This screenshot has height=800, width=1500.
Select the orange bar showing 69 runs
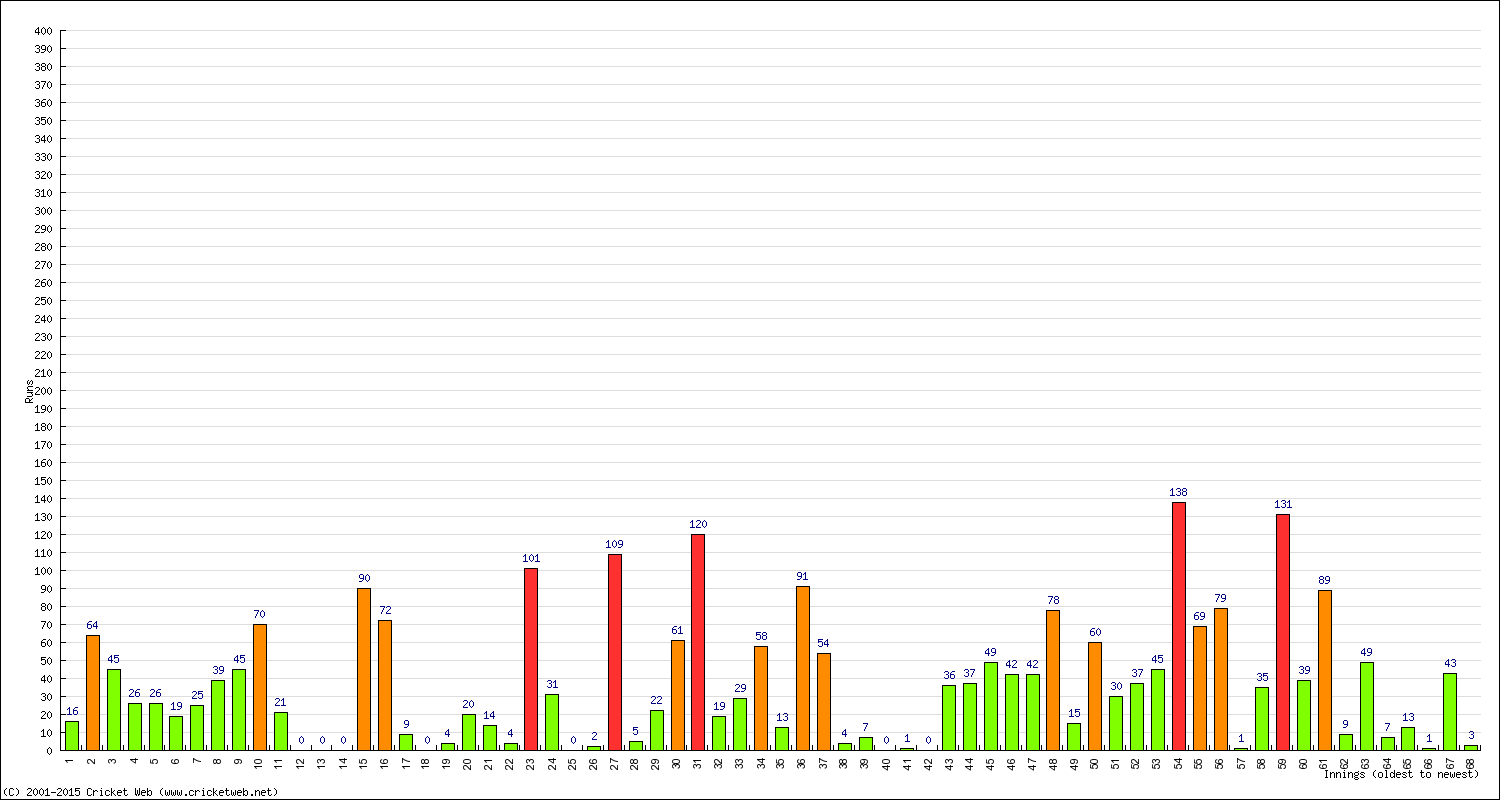[1200, 688]
